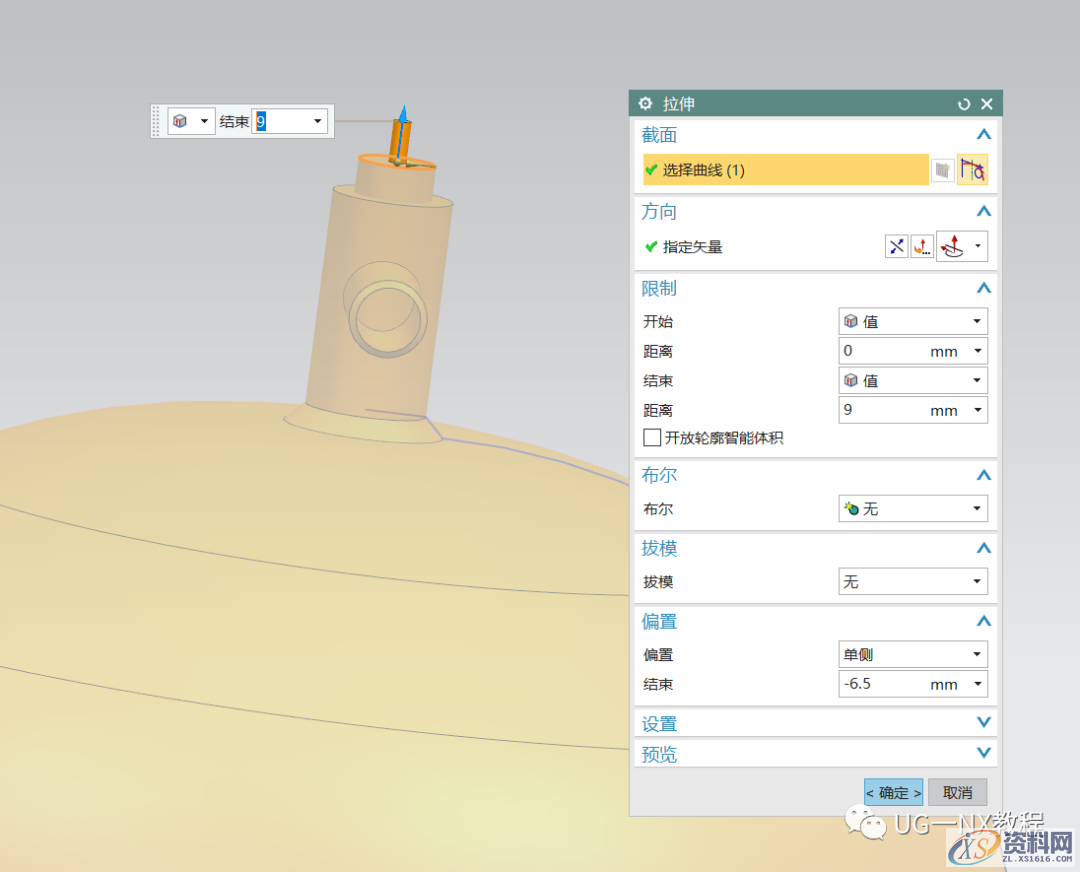Viewport: 1080px width, 872px height.
Task: Enable 开放轮廓智能体积 checkbox
Action: pyautogui.click(x=652, y=438)
